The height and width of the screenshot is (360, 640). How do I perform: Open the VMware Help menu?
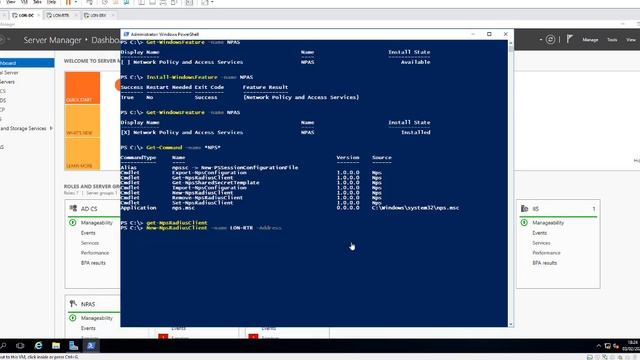point(51,2)
